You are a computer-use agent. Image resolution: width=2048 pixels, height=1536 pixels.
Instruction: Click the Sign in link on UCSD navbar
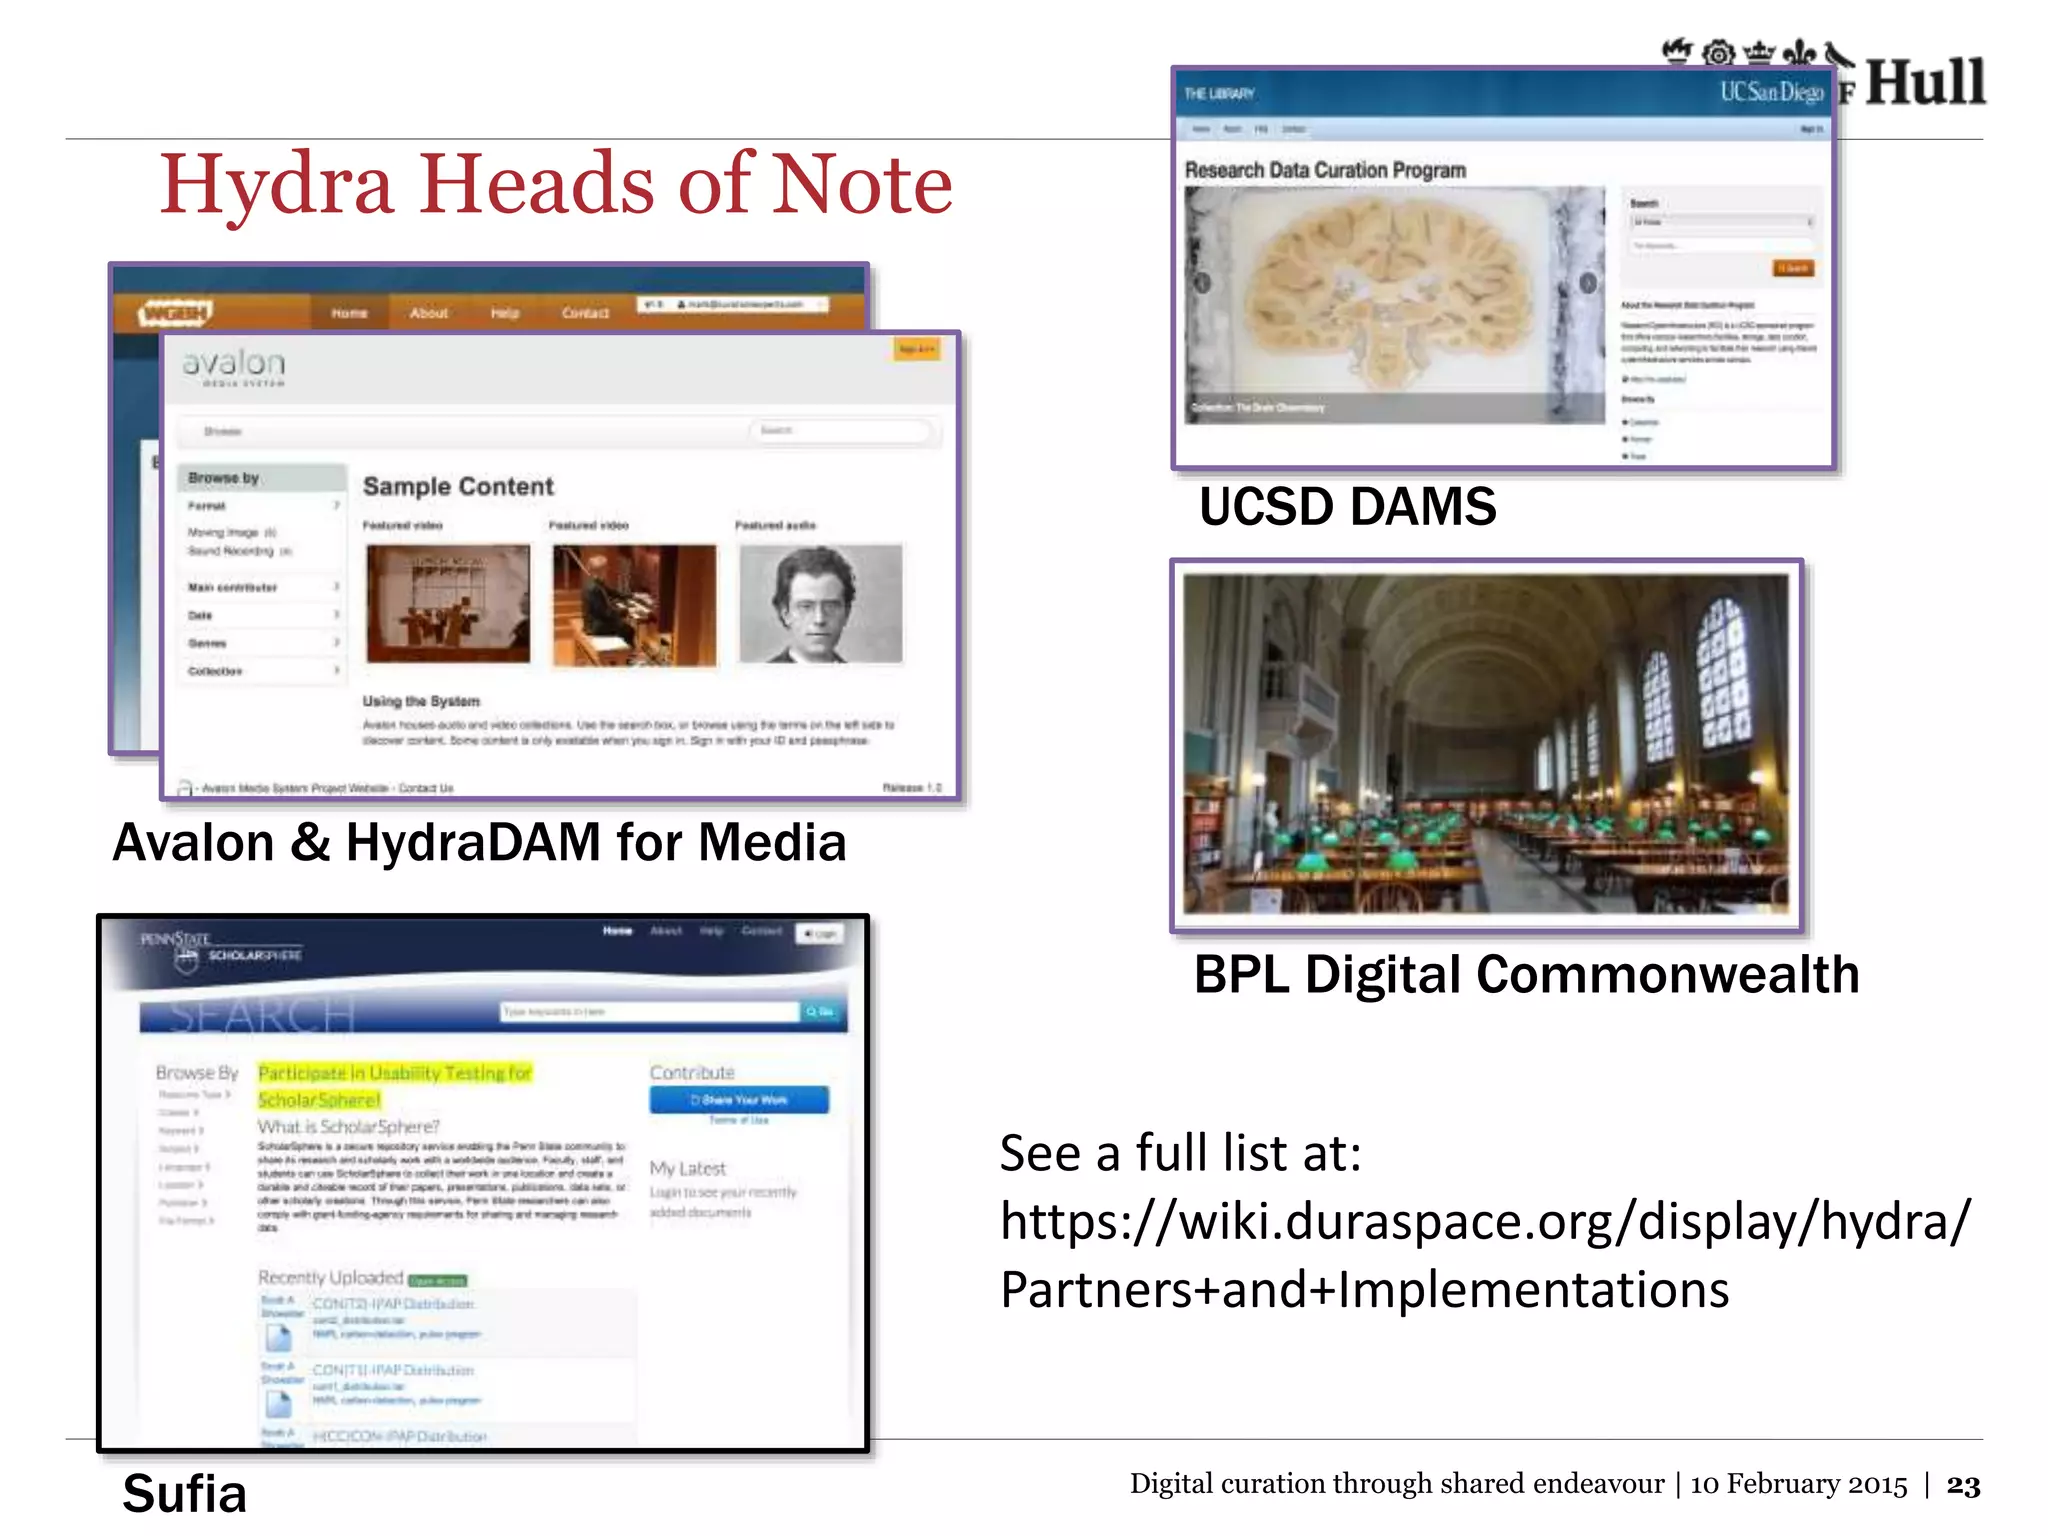tap(1811, 129)
